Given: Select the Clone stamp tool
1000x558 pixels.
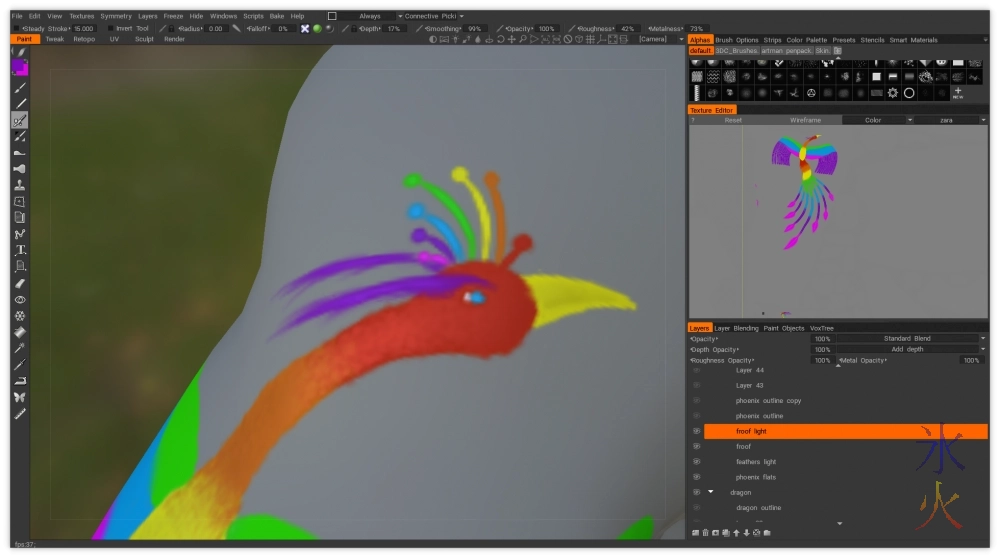Looking at the screenshot, I should click(x=20, y=185).
